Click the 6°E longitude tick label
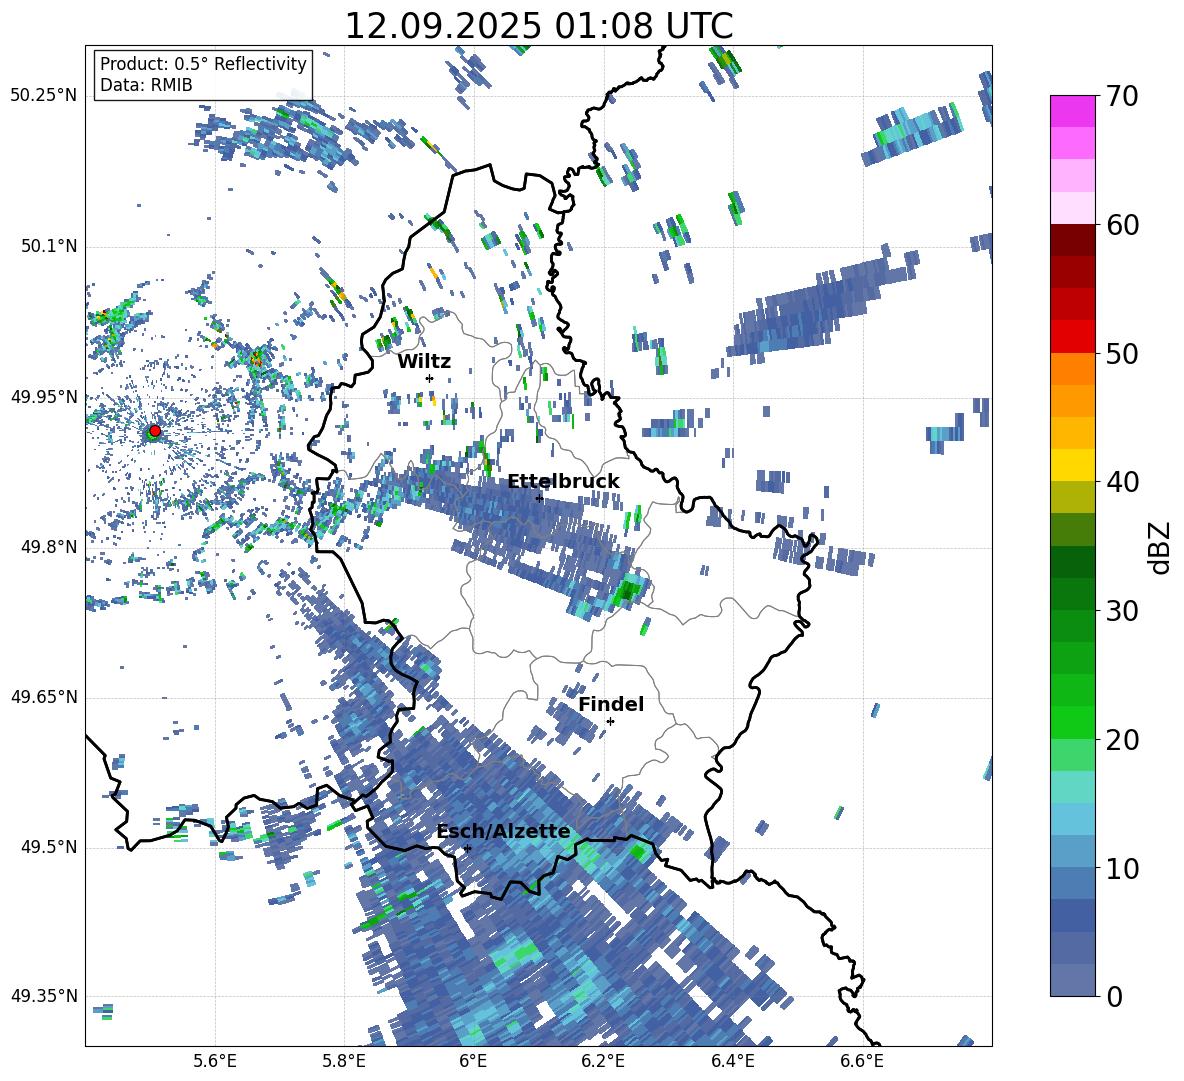Image resolution: width=1184 pixels, height=1081 pixels. tap(473, 1061)
